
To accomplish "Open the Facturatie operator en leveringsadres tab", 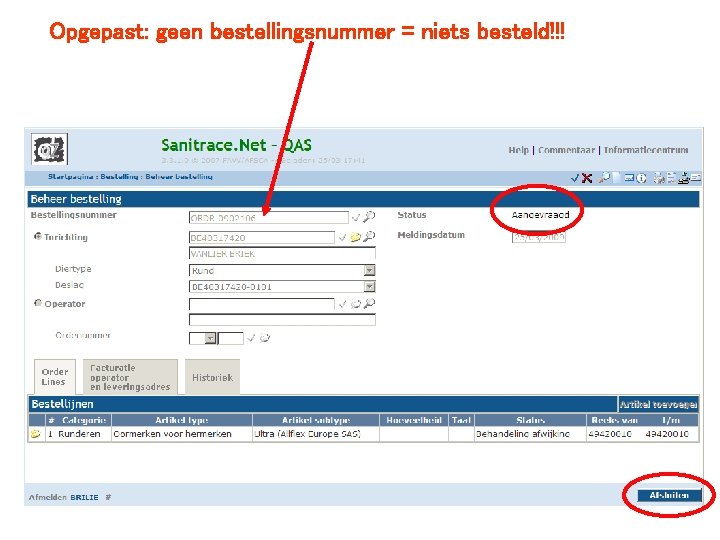I will (x=130, y=377).
